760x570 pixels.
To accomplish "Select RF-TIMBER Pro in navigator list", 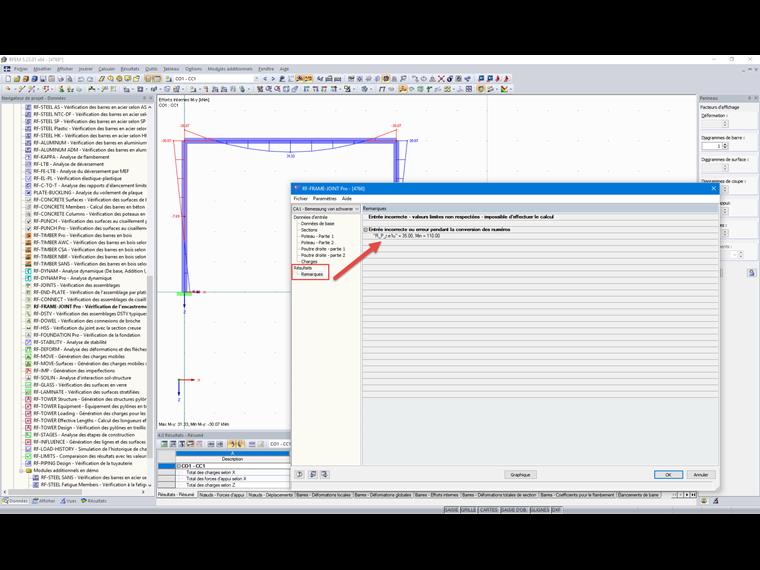I will 82,236.
